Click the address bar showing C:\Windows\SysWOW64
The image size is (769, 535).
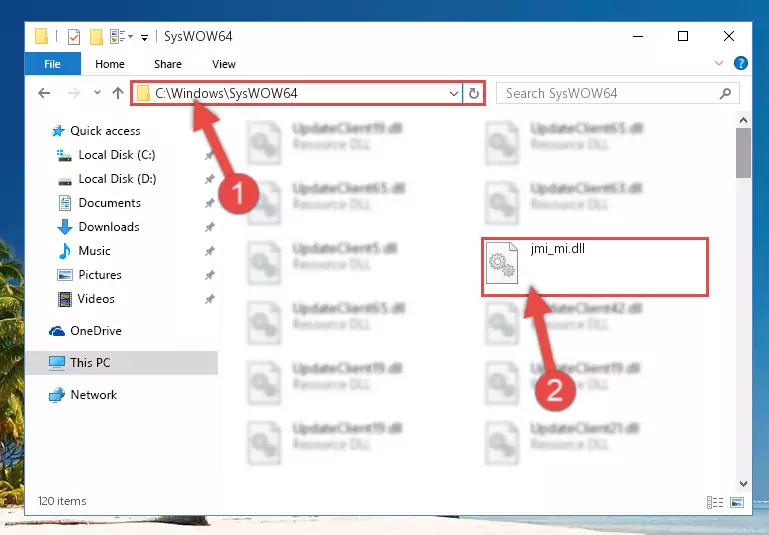click(296, 93)
